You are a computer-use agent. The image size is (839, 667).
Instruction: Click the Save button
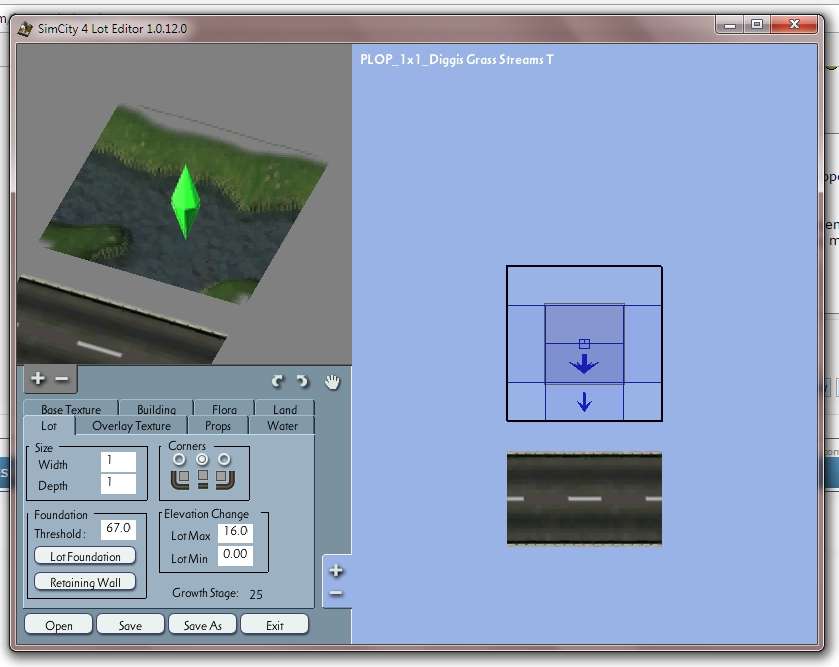tap(130, 625)
